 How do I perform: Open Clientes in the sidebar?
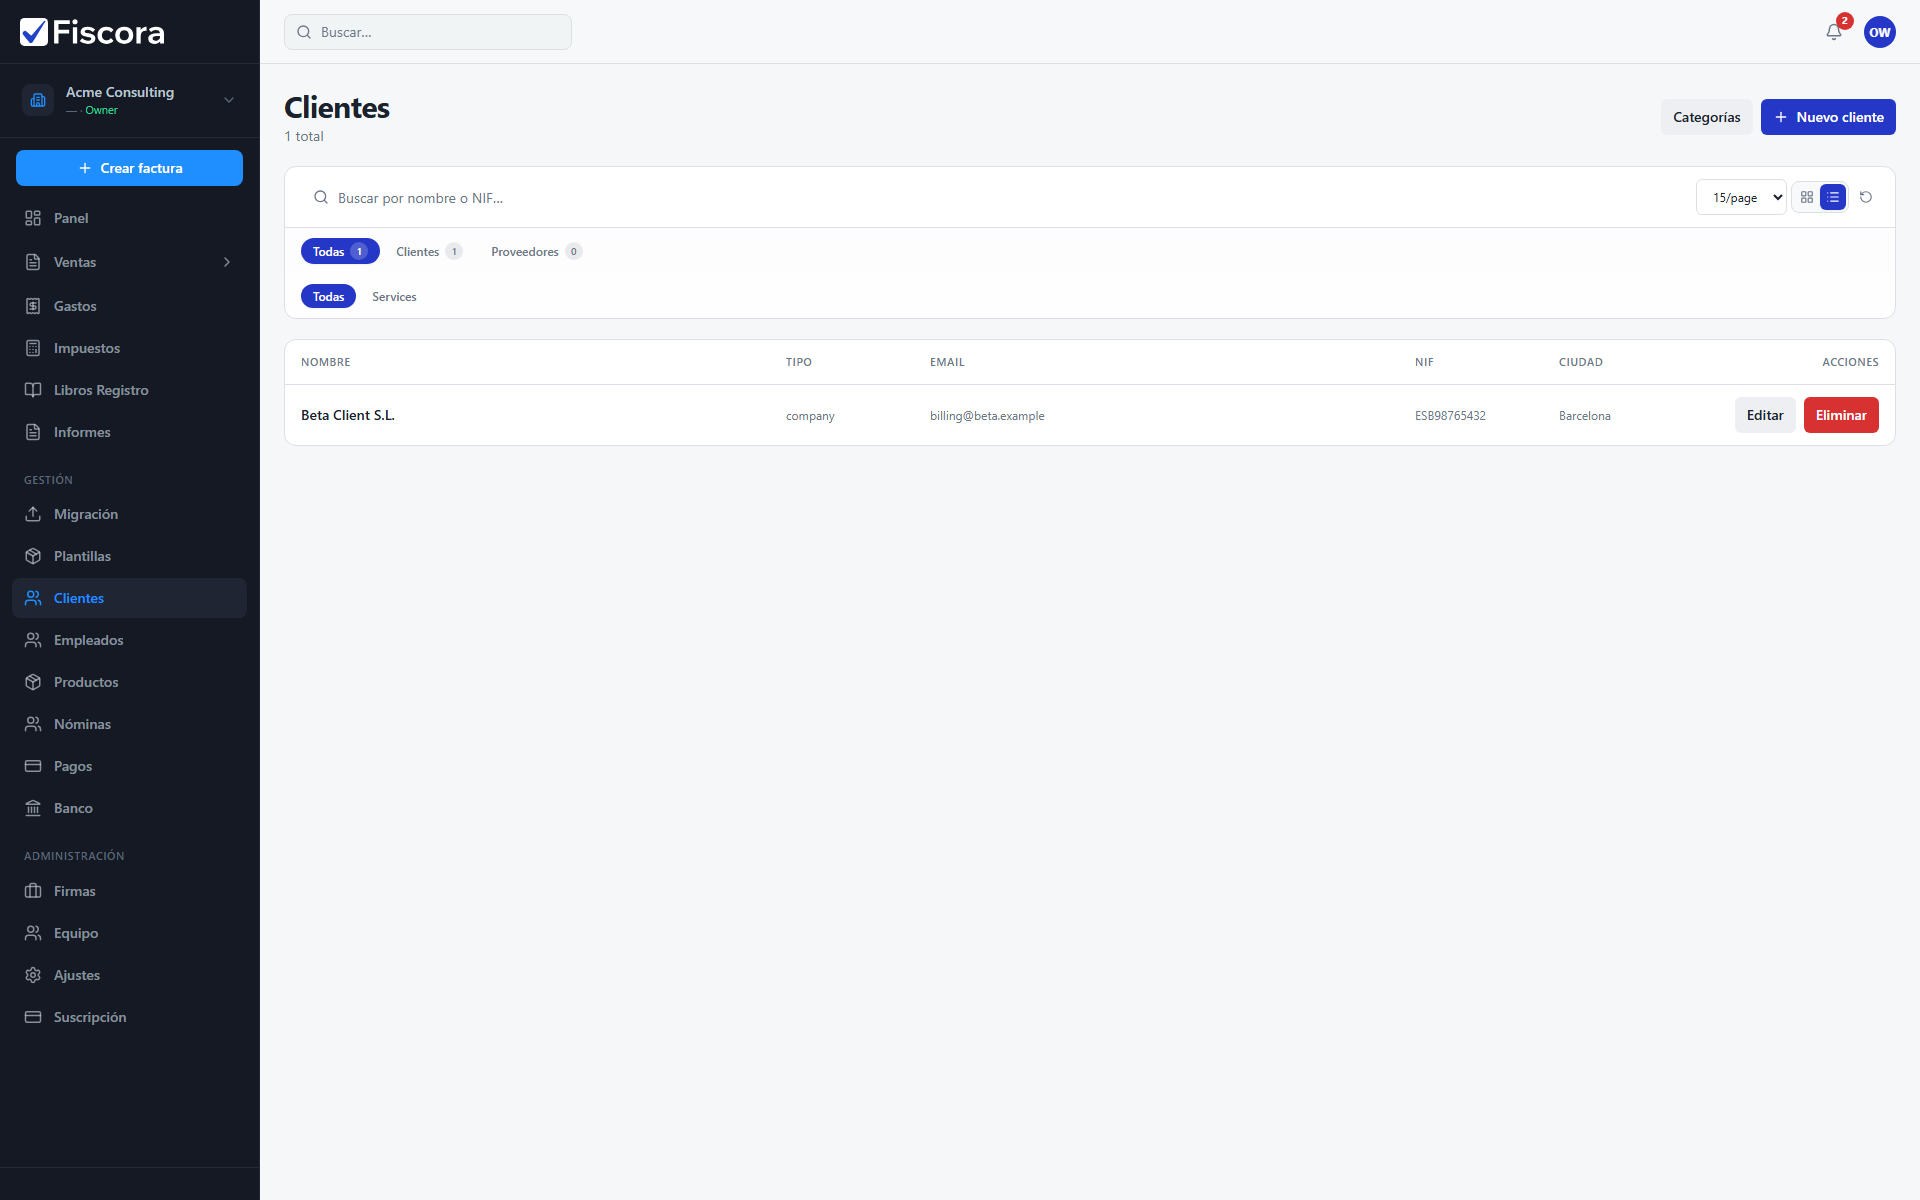[x=129, y=598]
